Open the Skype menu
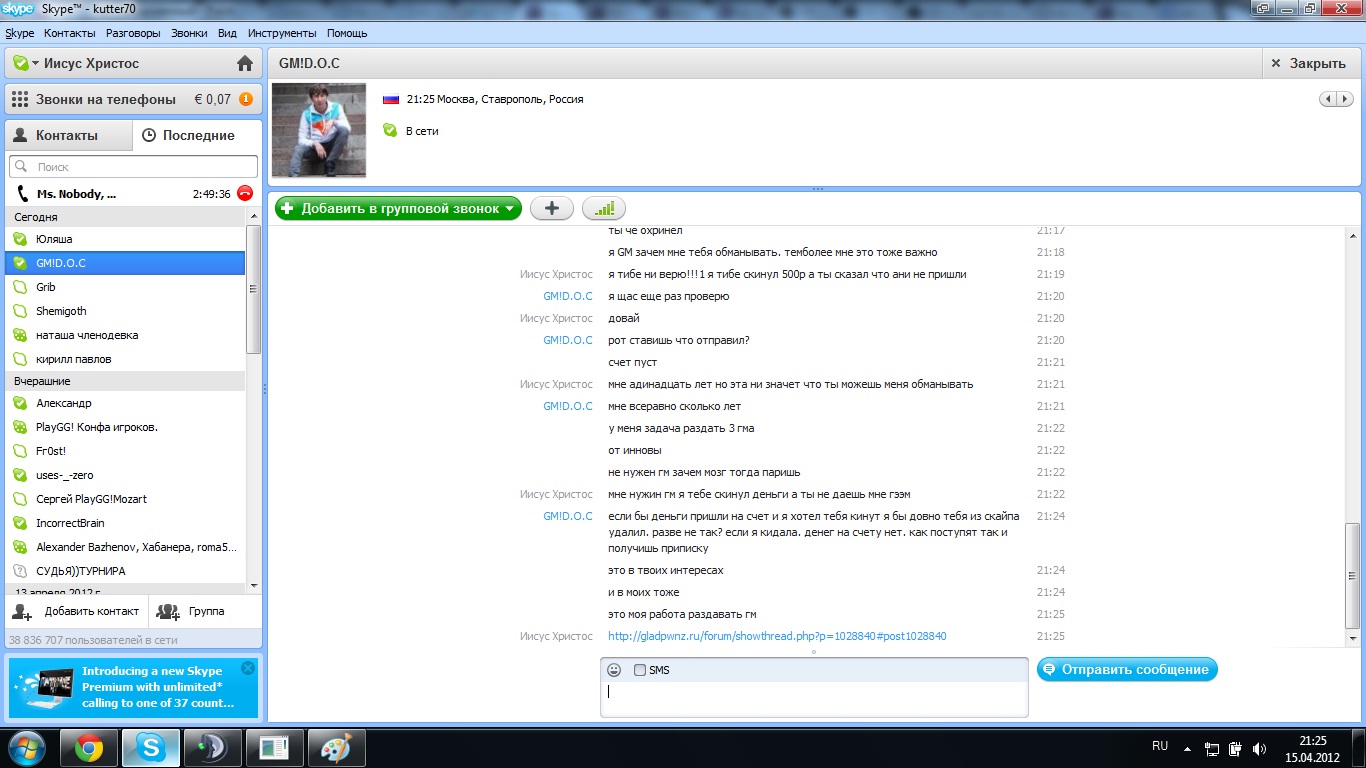Image resolution: width=1366 pixels, height=768 pixels. coord(20,33)
